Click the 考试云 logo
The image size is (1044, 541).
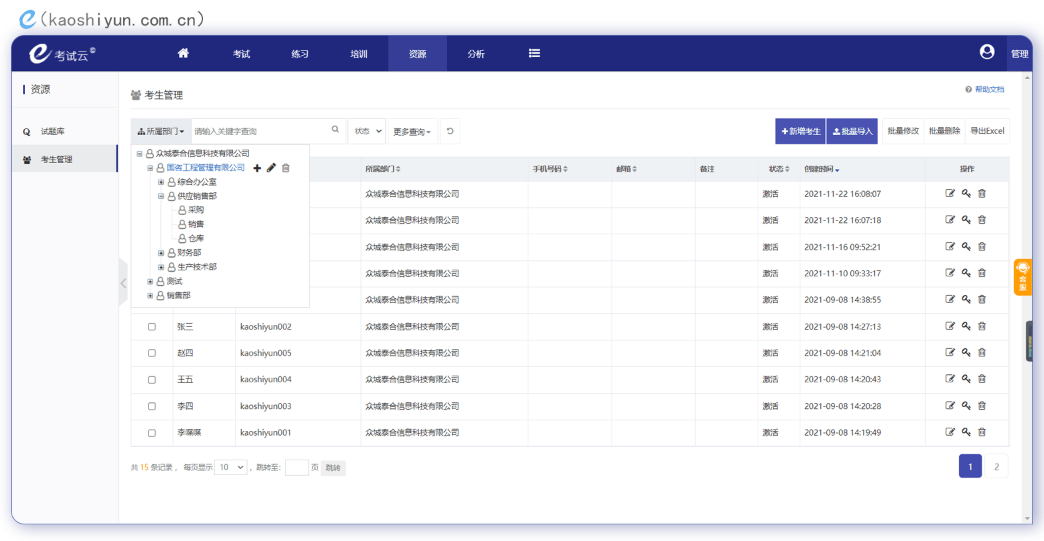tap(62, 53)
